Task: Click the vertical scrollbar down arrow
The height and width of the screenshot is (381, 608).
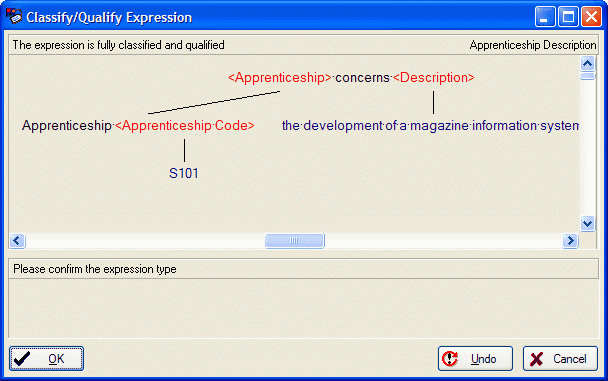Action: click(x=587, y=223)
